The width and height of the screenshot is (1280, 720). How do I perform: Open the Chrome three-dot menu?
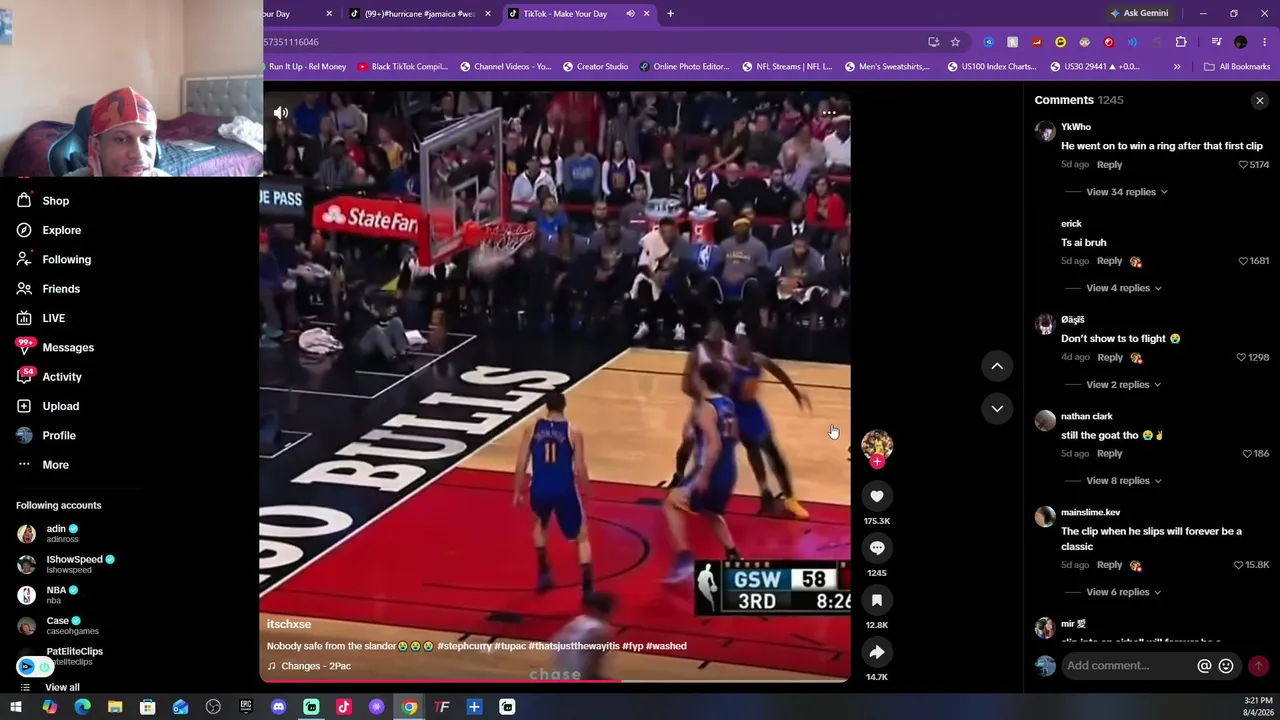click(x=1265, y=42)
